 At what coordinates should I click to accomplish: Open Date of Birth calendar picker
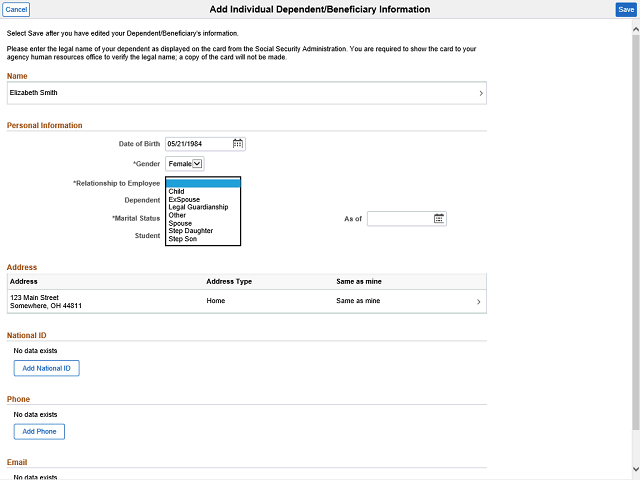coord(238,144)
